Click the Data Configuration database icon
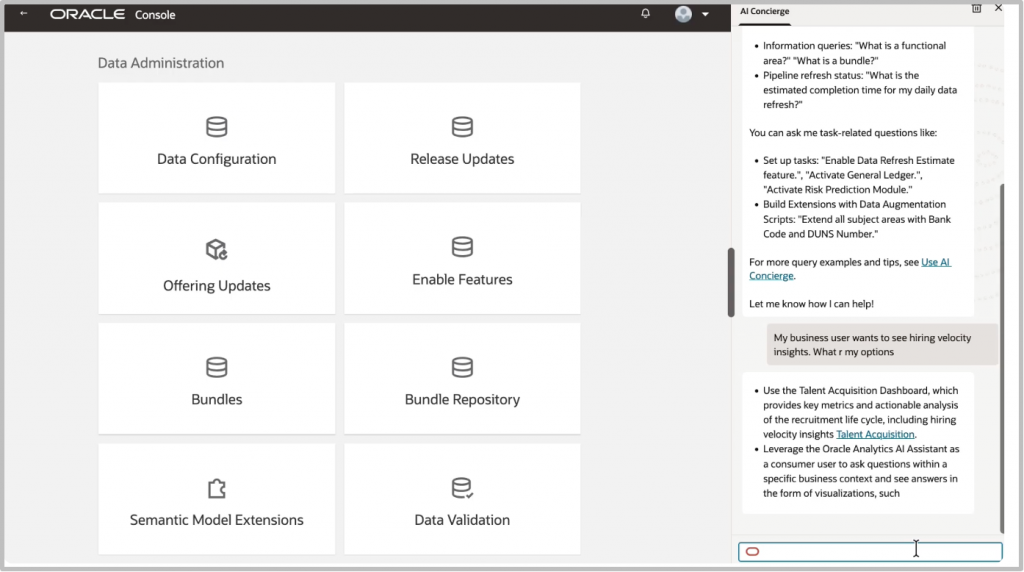This screenshot has width=1024, height=572. (x=216, y=127)
